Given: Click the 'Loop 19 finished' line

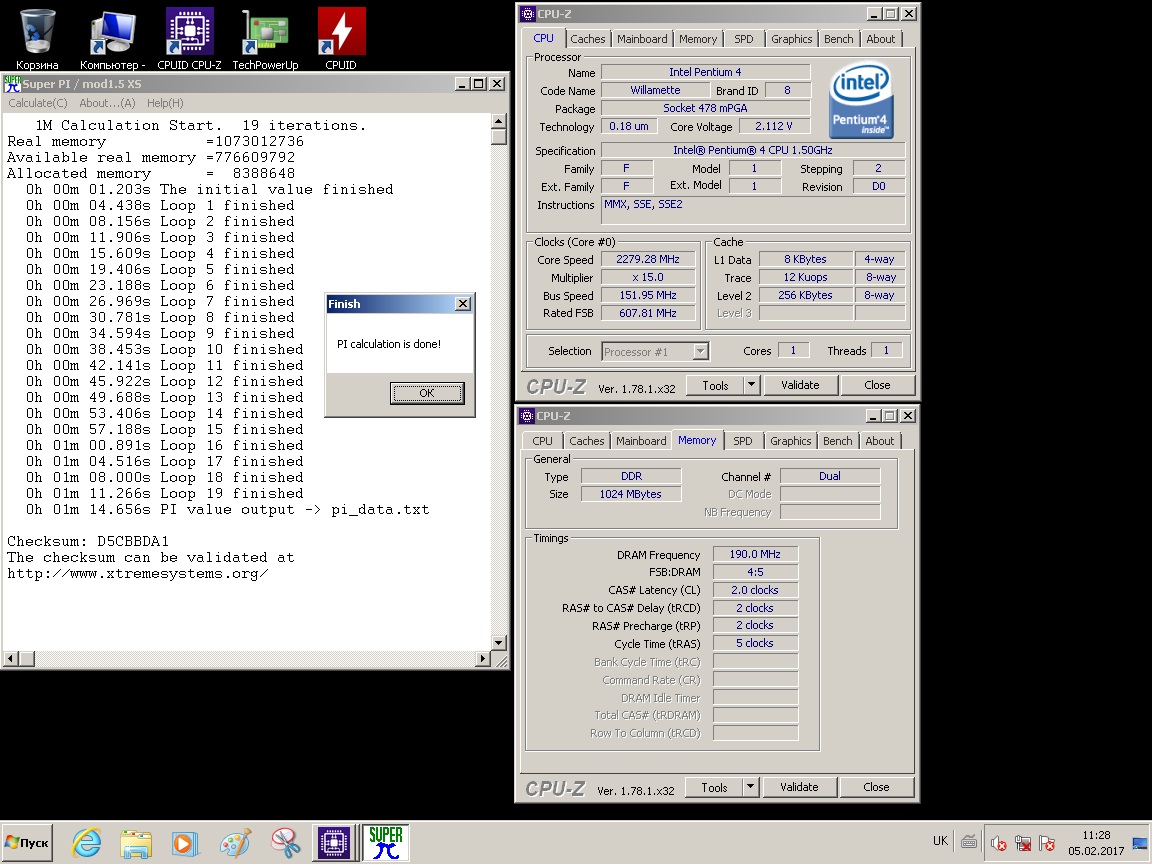Looking at the screenshot, I should [x=231, y=494].
